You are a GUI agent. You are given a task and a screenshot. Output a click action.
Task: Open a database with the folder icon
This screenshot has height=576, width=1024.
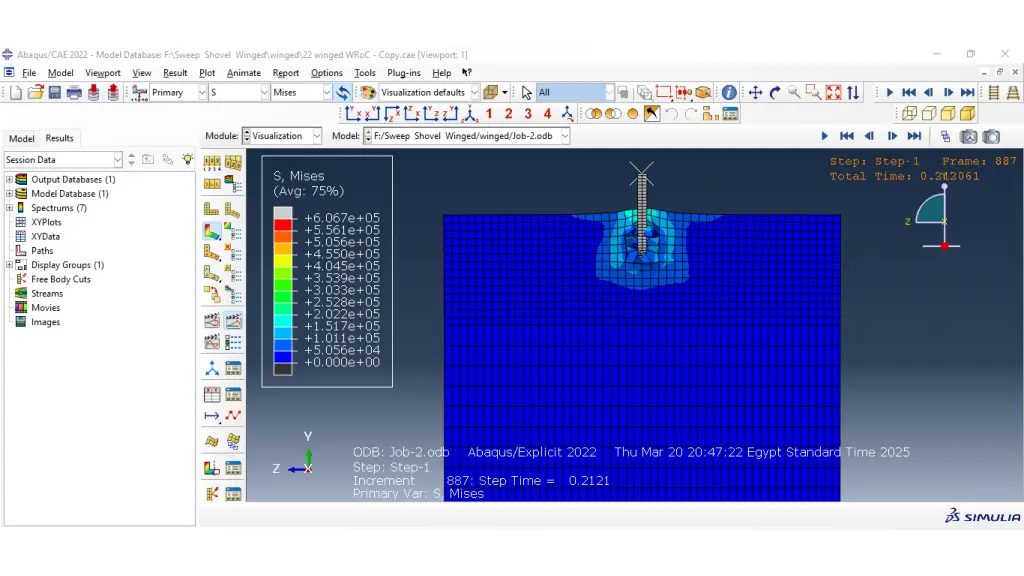(35, 93)
